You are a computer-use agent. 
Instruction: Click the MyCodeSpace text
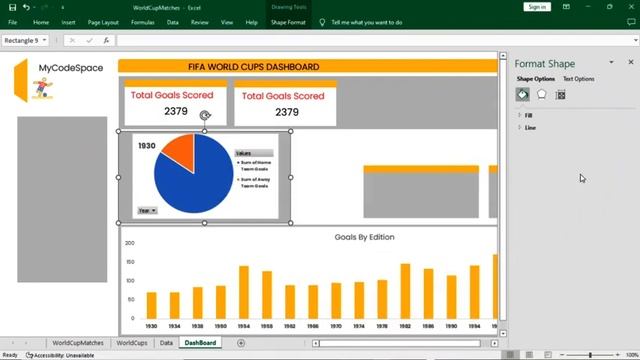click(71, 68)
